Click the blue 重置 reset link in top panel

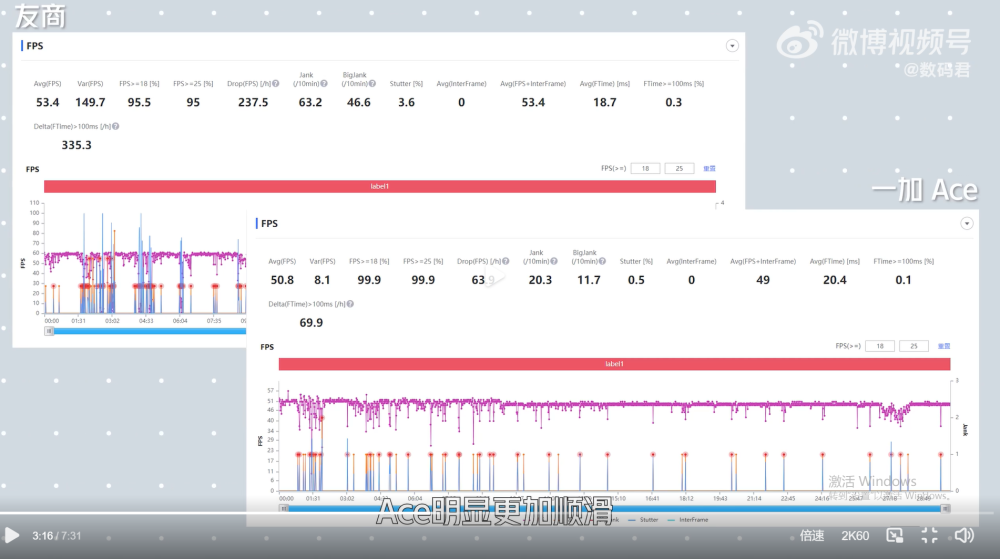coord(709,168)
